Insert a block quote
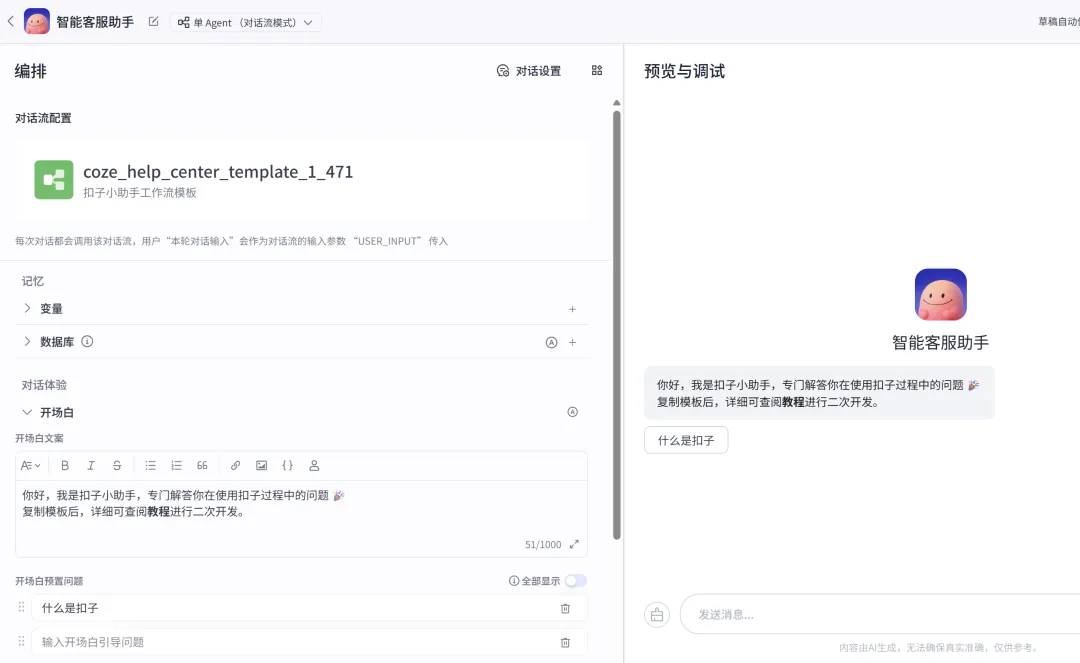Image resolution: width=1080 pixels, height=663 pixels. coord(202,465)
